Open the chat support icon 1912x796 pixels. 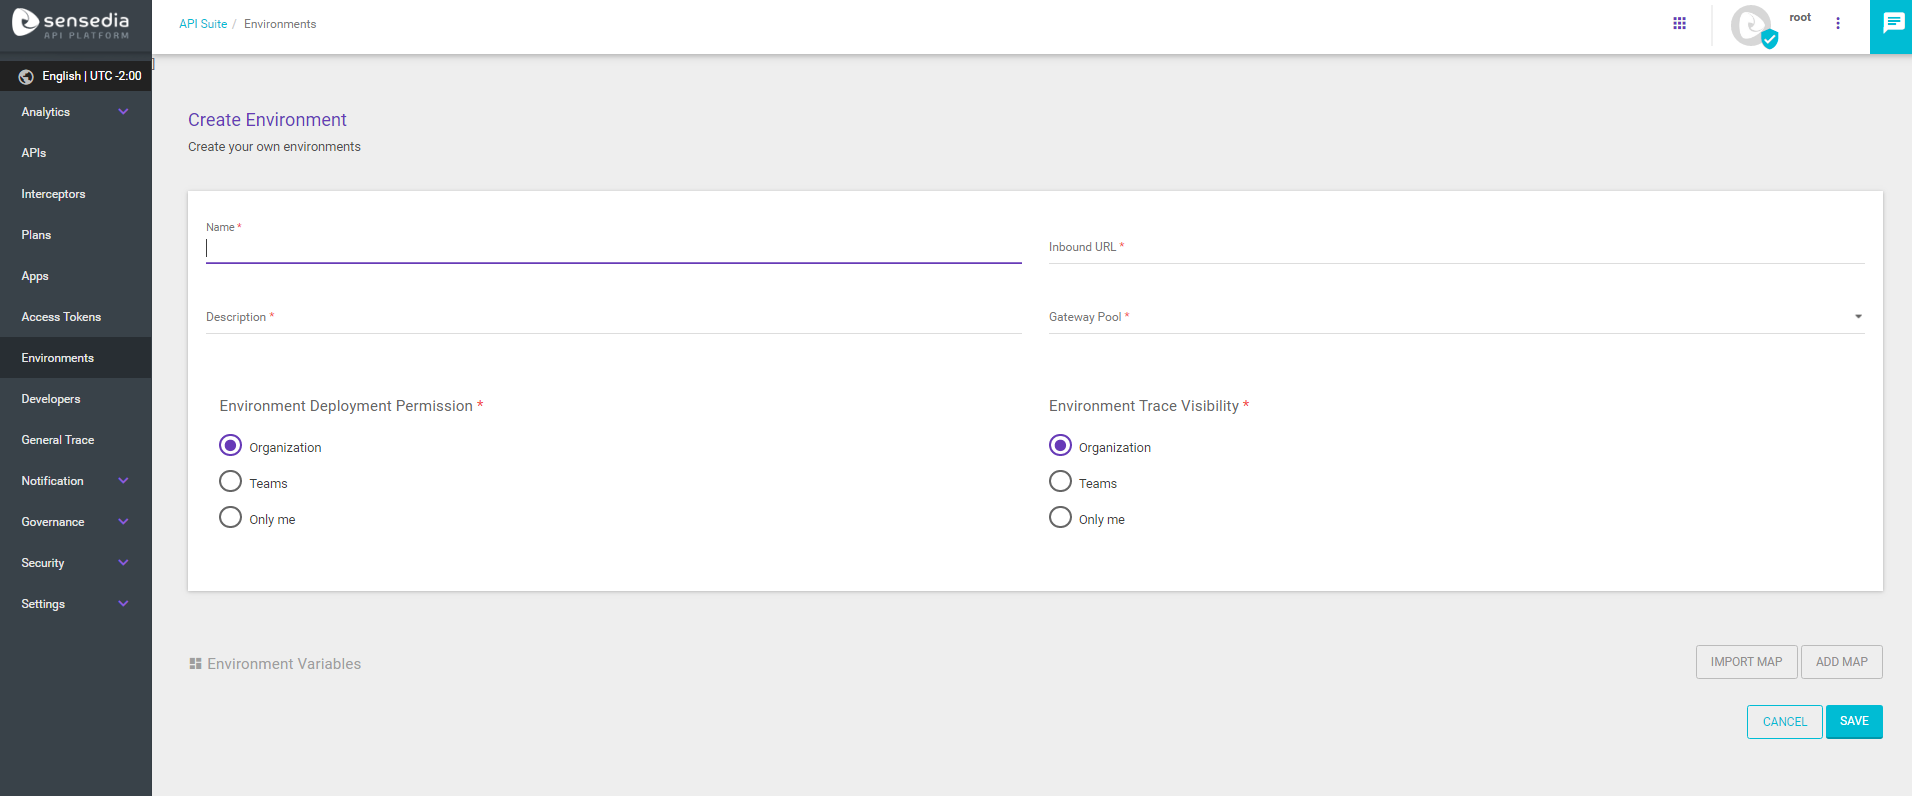(x=1892, y=24)
